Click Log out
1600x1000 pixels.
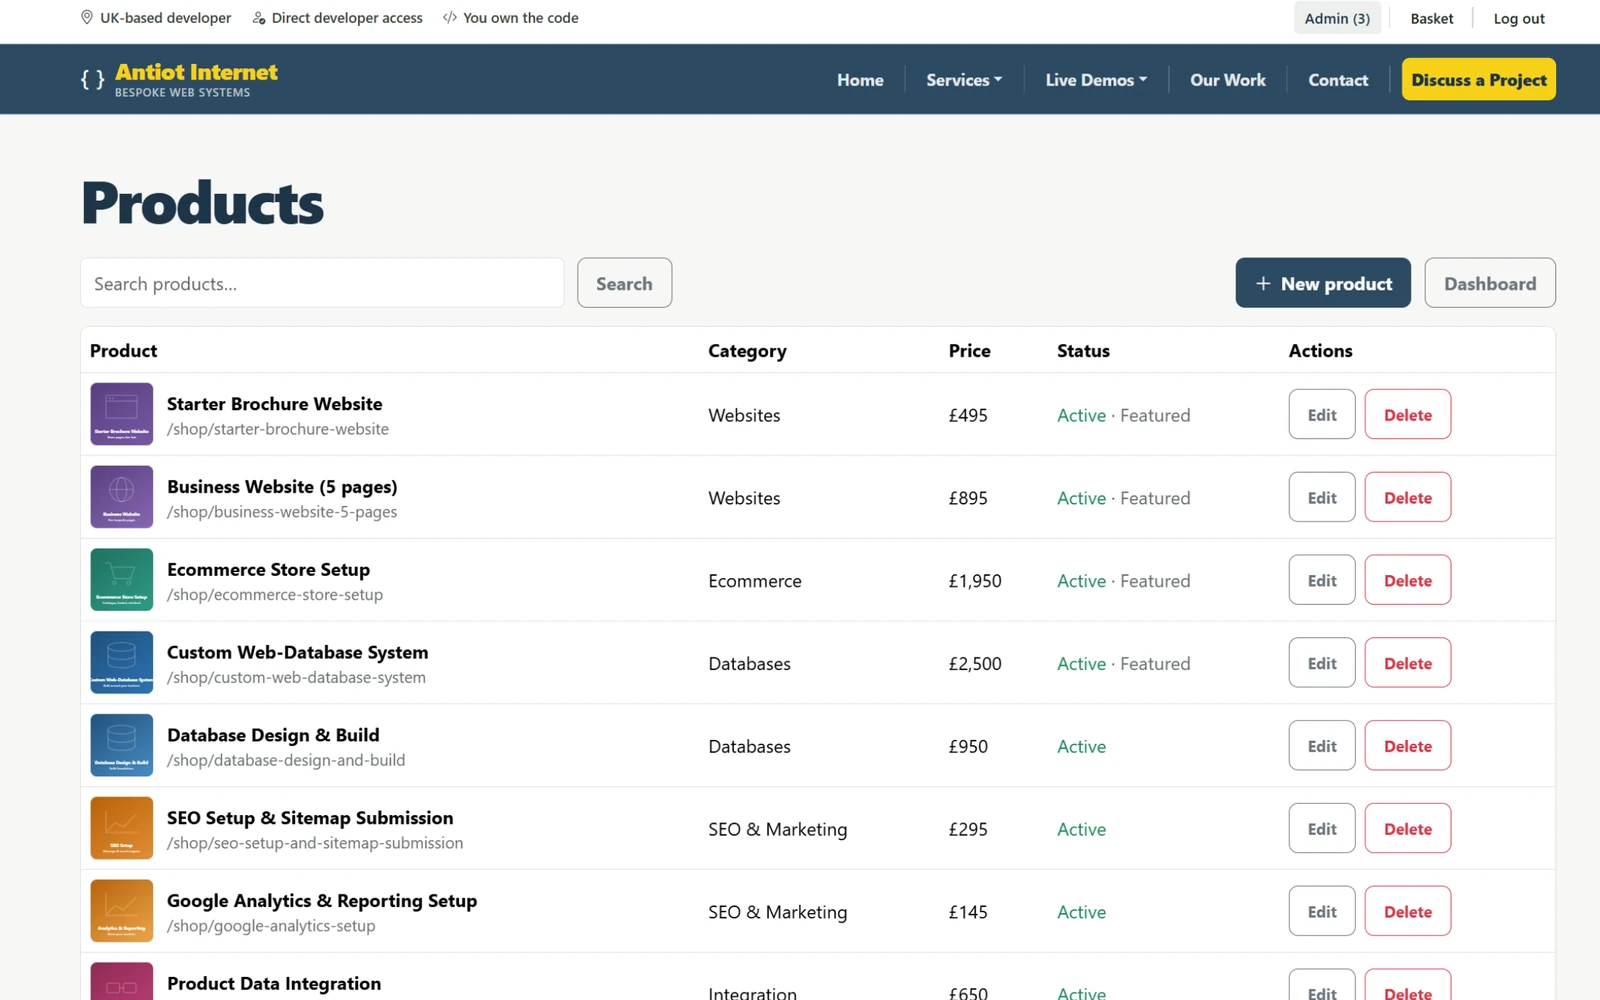pos(1519,18)
